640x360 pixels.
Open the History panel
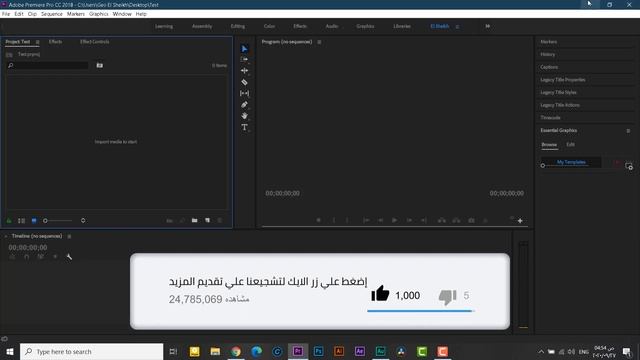(x=548, y=54)
